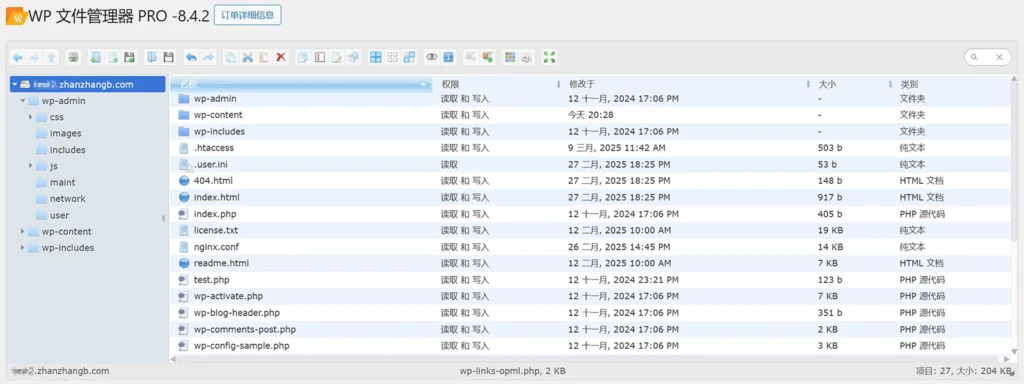The width and height of the screenshot is (1024, 384).
Task: Click the download floppy-disk toolbar icon
Action: (x=168, y=57)
